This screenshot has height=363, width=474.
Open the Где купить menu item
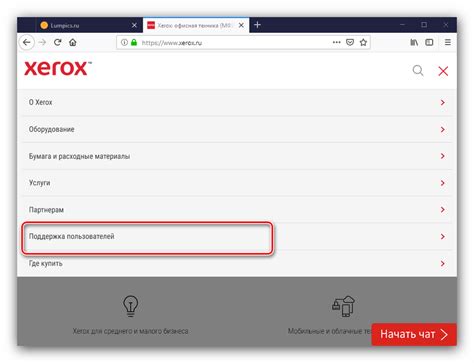(237, 263)
